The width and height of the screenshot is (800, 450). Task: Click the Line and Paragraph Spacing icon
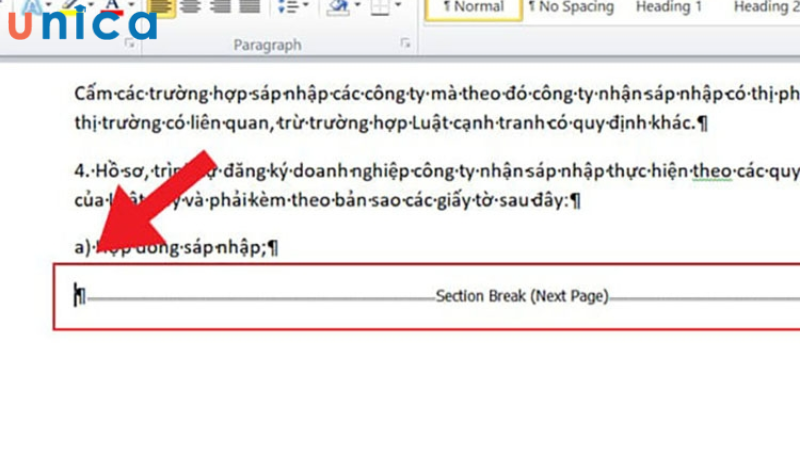click(288, 7)
